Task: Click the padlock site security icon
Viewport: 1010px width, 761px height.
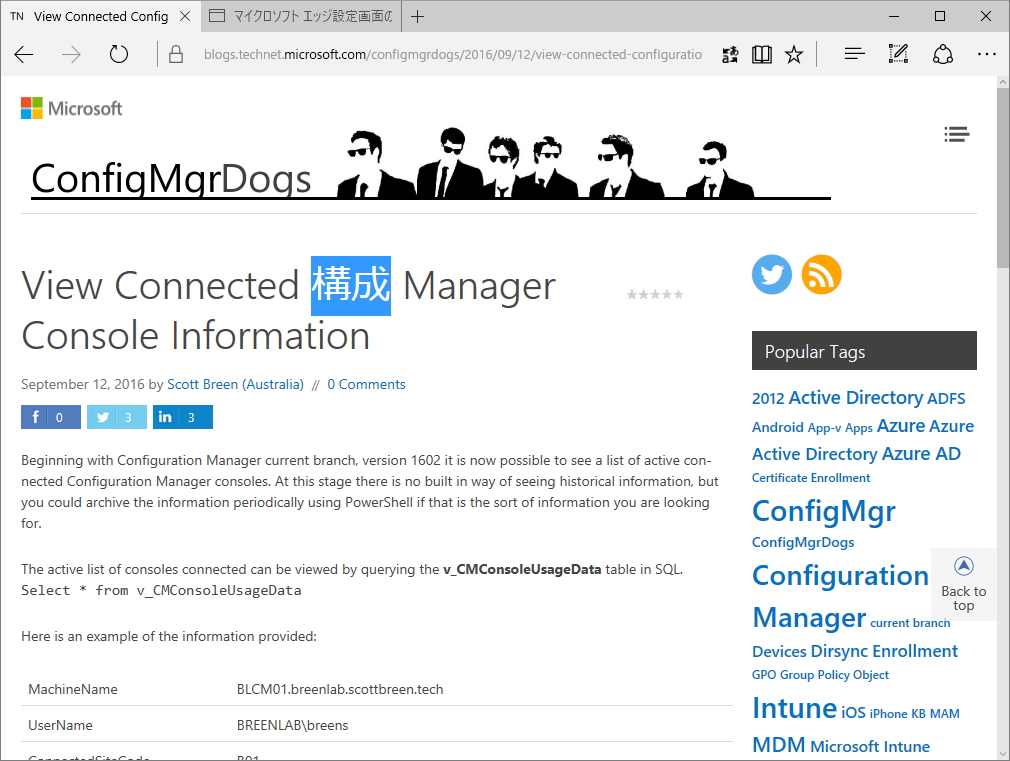Action: click(x=175, y=54)
